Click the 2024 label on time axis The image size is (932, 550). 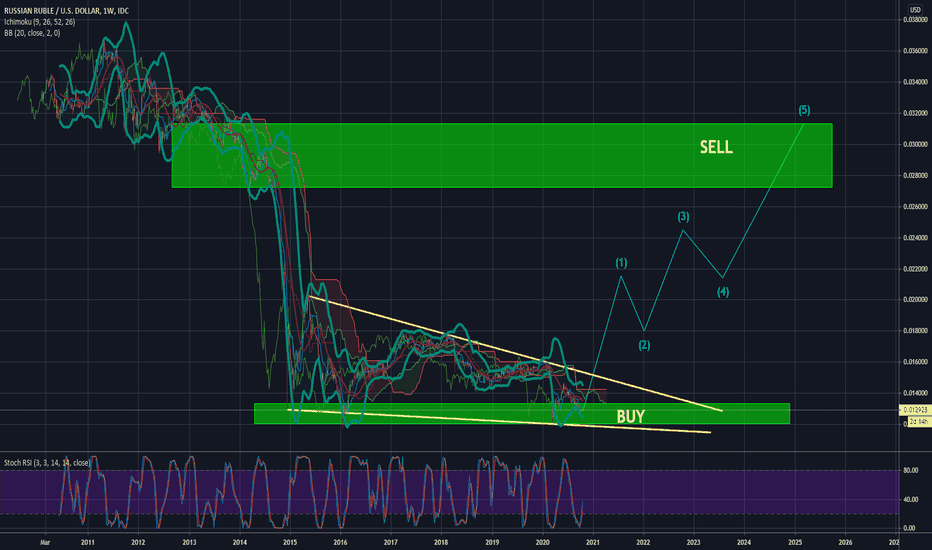[x=744, y=542]
